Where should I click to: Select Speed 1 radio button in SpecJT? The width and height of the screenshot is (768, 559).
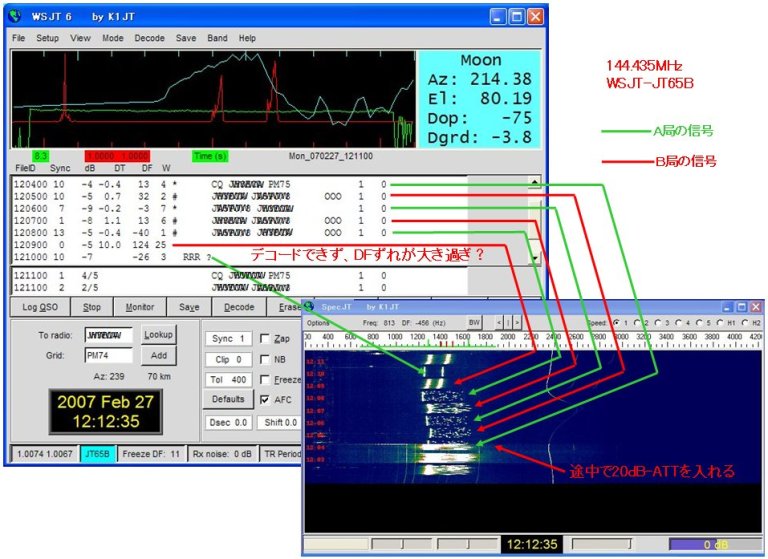coord(617,323)
